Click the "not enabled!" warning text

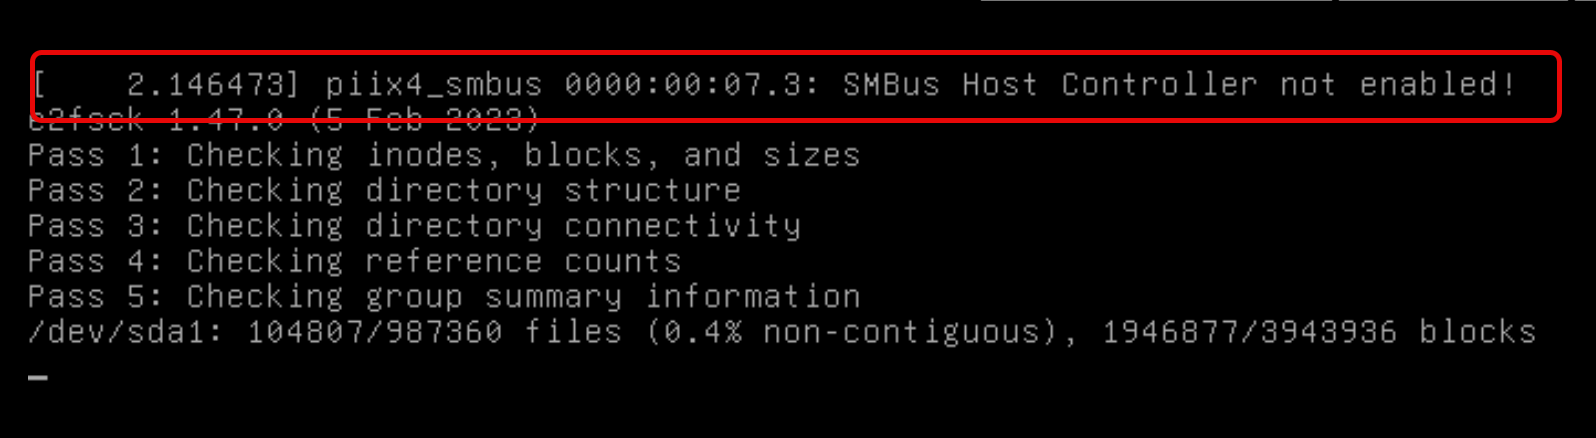(1397, 85)
